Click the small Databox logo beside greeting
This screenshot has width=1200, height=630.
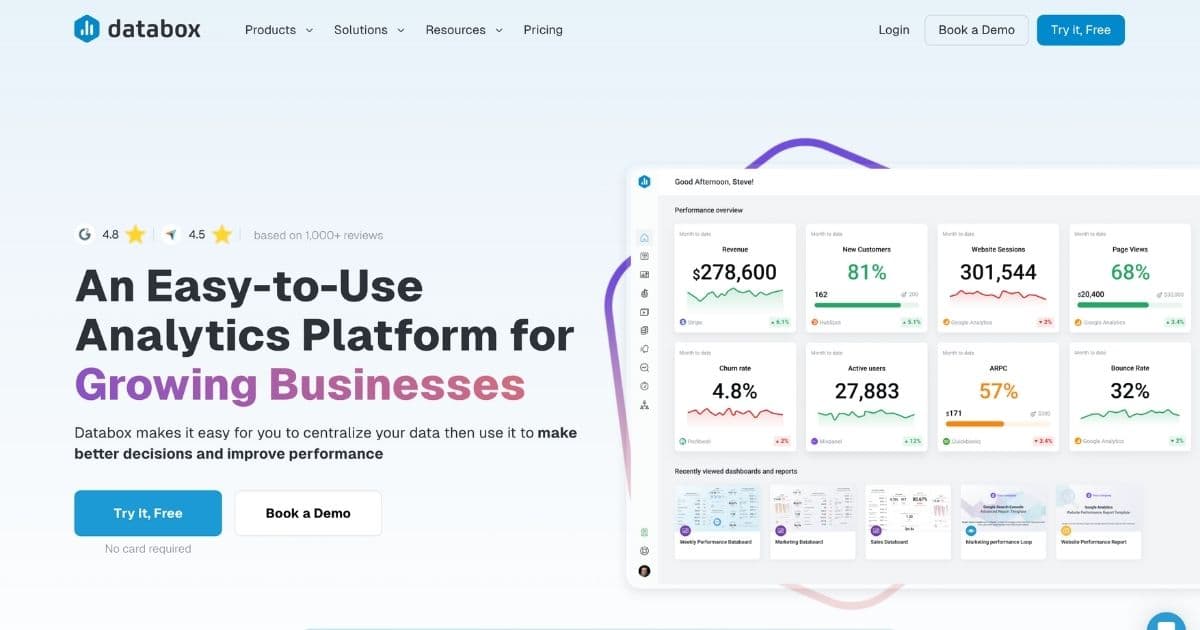click(x=644, y=182)
